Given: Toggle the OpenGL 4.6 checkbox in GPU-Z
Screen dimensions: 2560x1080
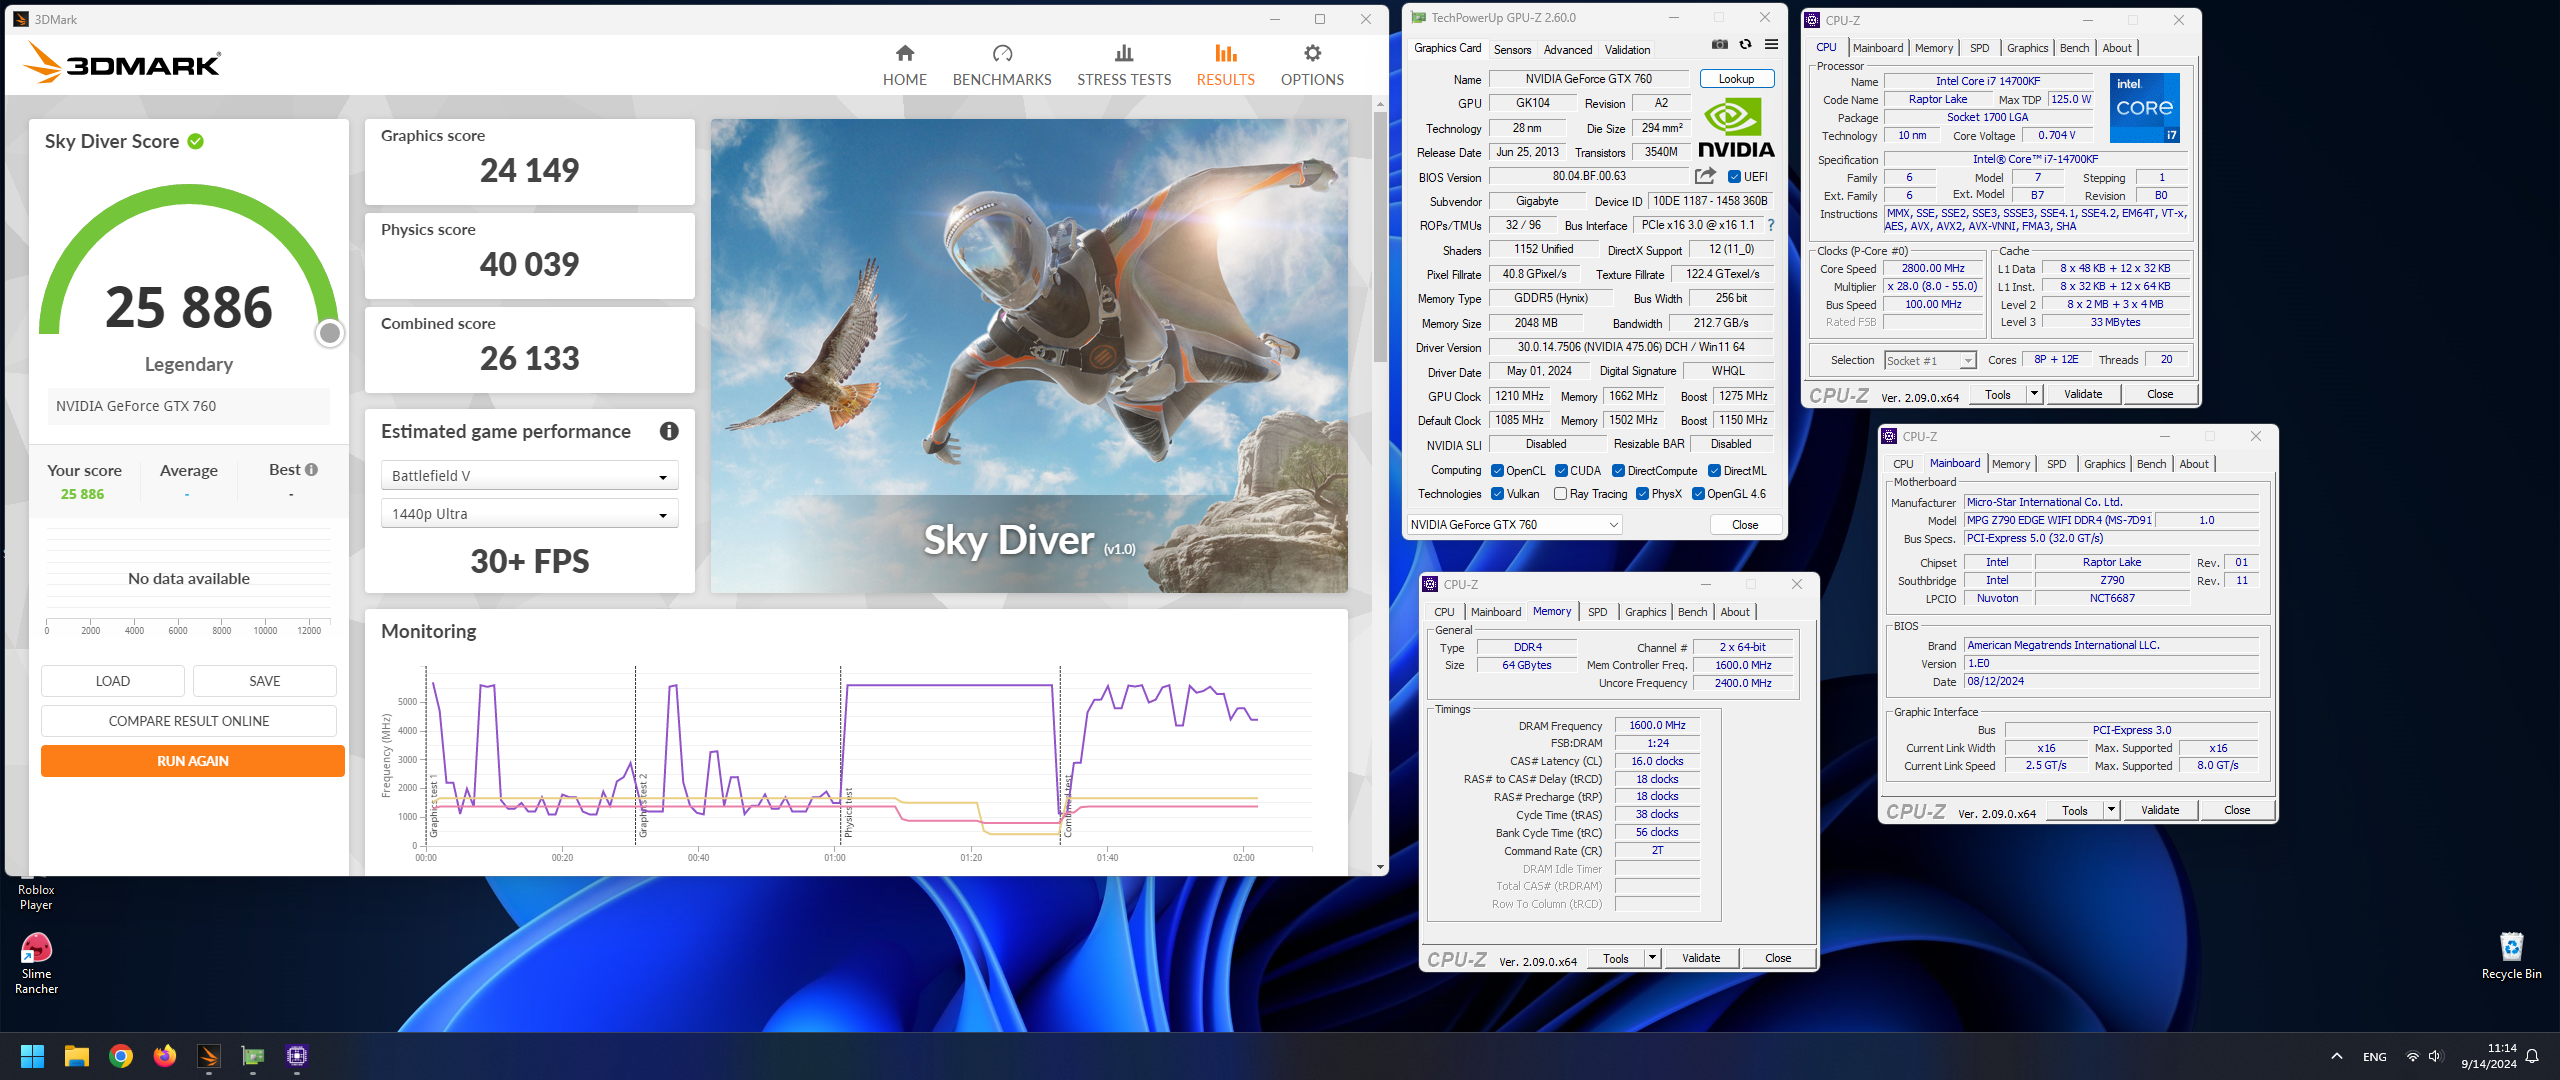Looking at the screenshot, I should [1698, 494].
